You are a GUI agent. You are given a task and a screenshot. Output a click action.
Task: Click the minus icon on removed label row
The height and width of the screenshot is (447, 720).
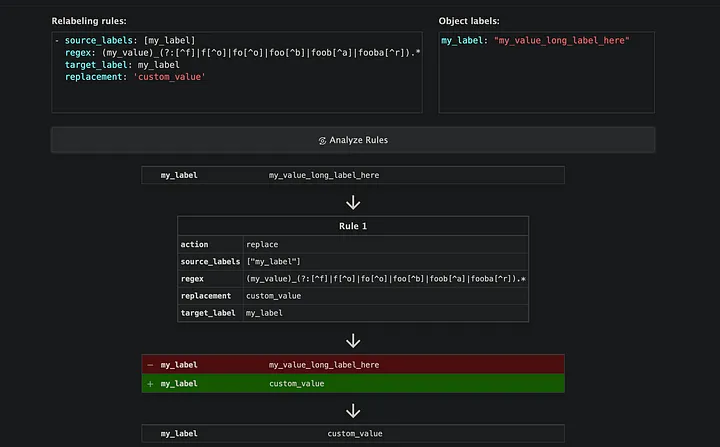(x=150, y=365)
